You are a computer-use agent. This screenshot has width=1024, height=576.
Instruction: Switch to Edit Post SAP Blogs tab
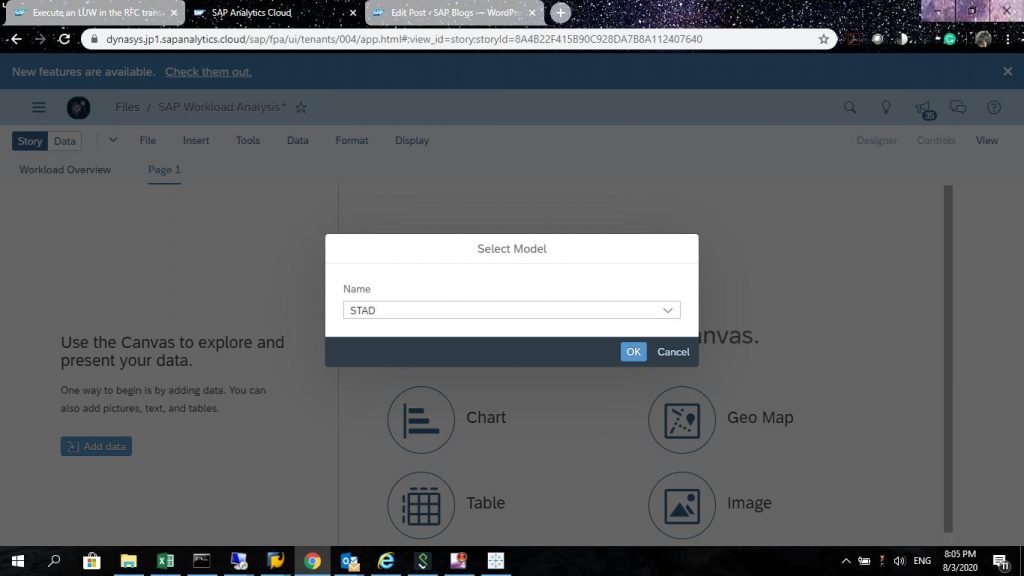tap(455, 13)
